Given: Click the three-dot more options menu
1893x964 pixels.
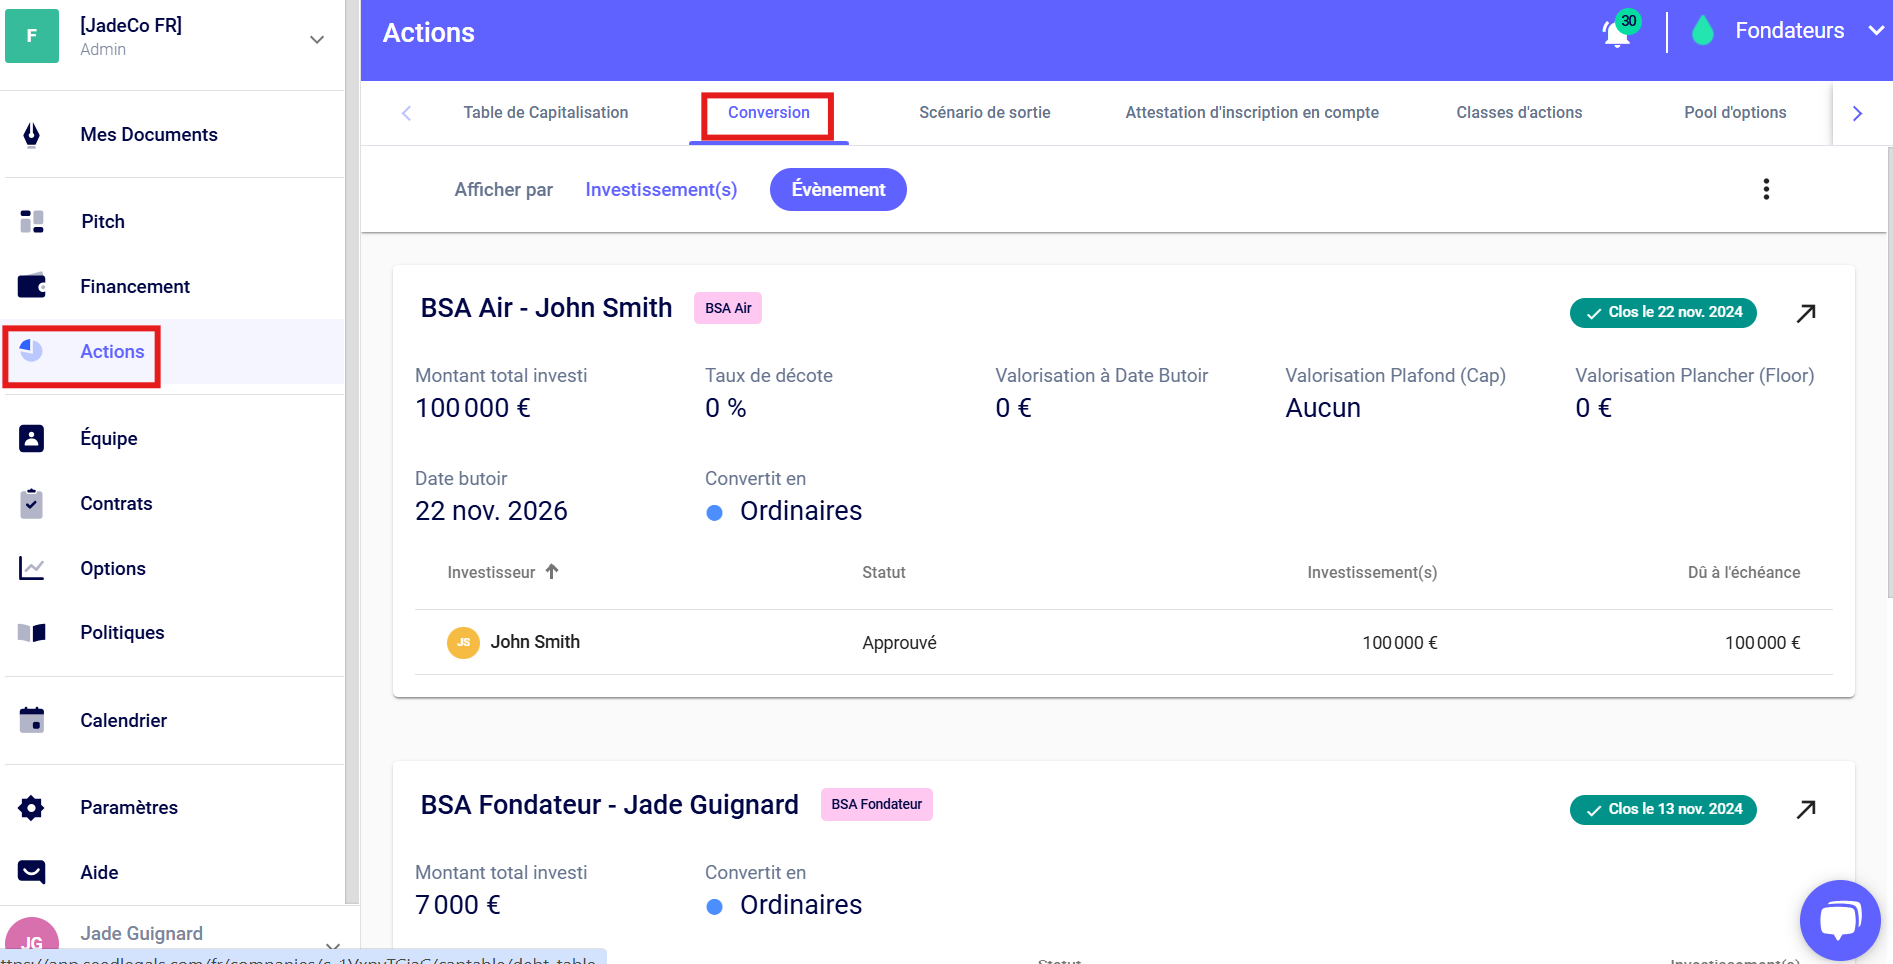Looking at the screenshot, I should [x=1766, y=189].
